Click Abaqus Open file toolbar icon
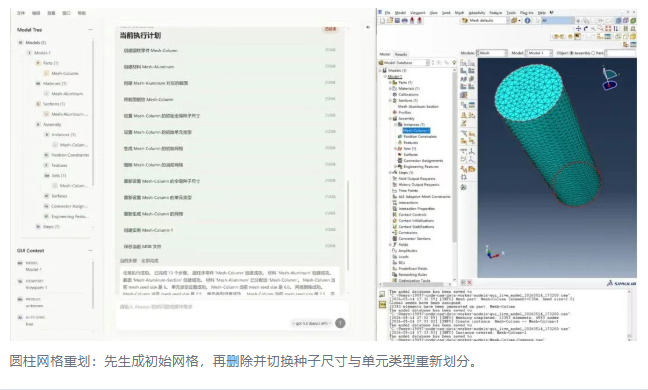The height and width of the screenshot is (390, 648). (390, 20)
